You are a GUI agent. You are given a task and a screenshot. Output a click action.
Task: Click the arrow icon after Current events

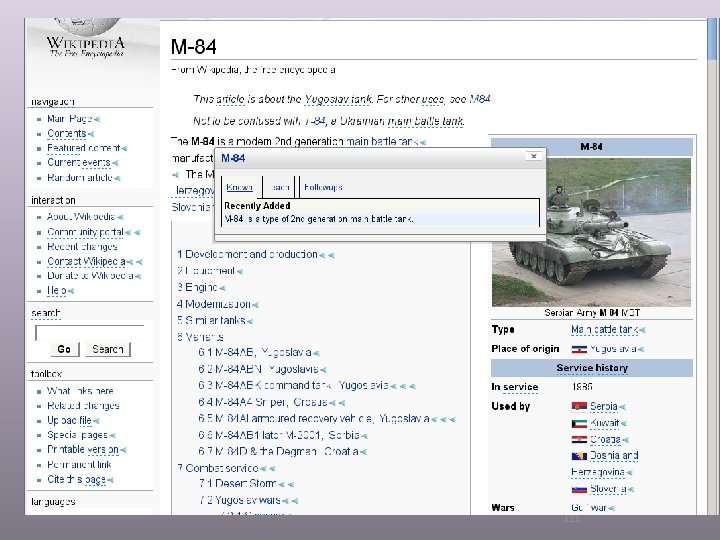pyautogui.click(x=115, y=163)
